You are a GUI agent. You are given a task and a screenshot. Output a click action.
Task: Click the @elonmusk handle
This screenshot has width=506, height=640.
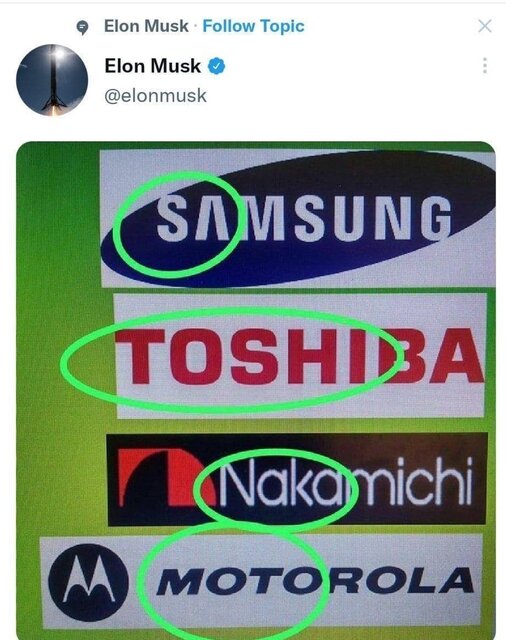tap(155, 96)
